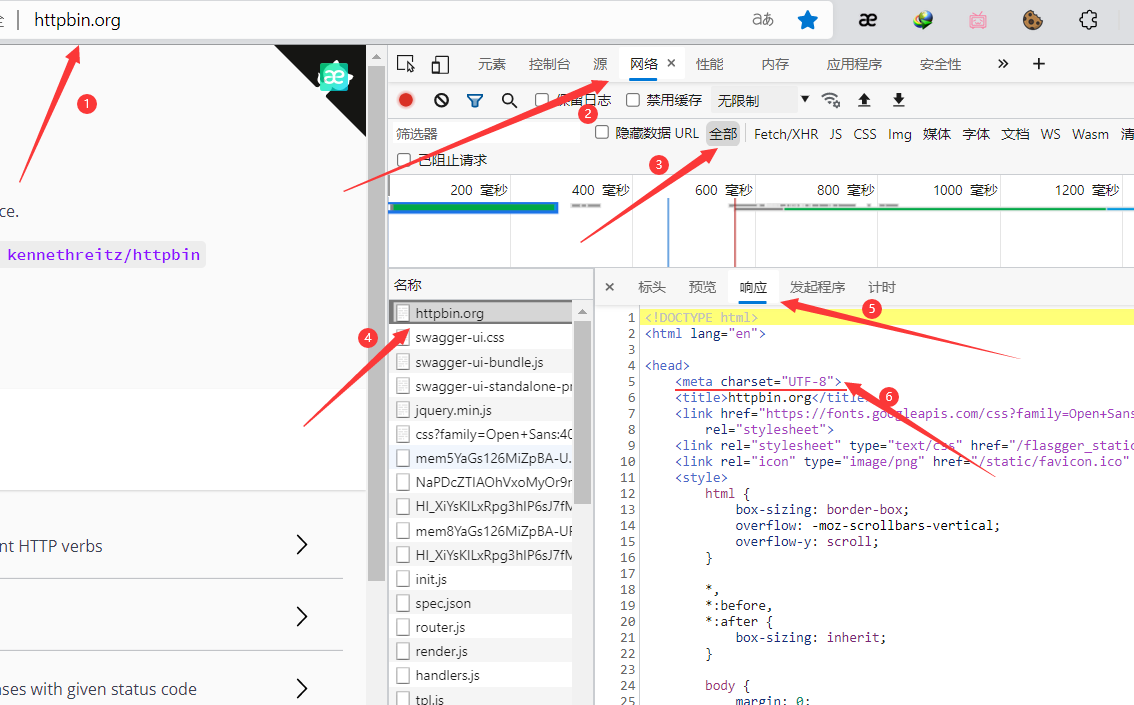Click the httpbin.org address bar
Viewport: 1134px width, 705px height.
click(x=77, y=20)
